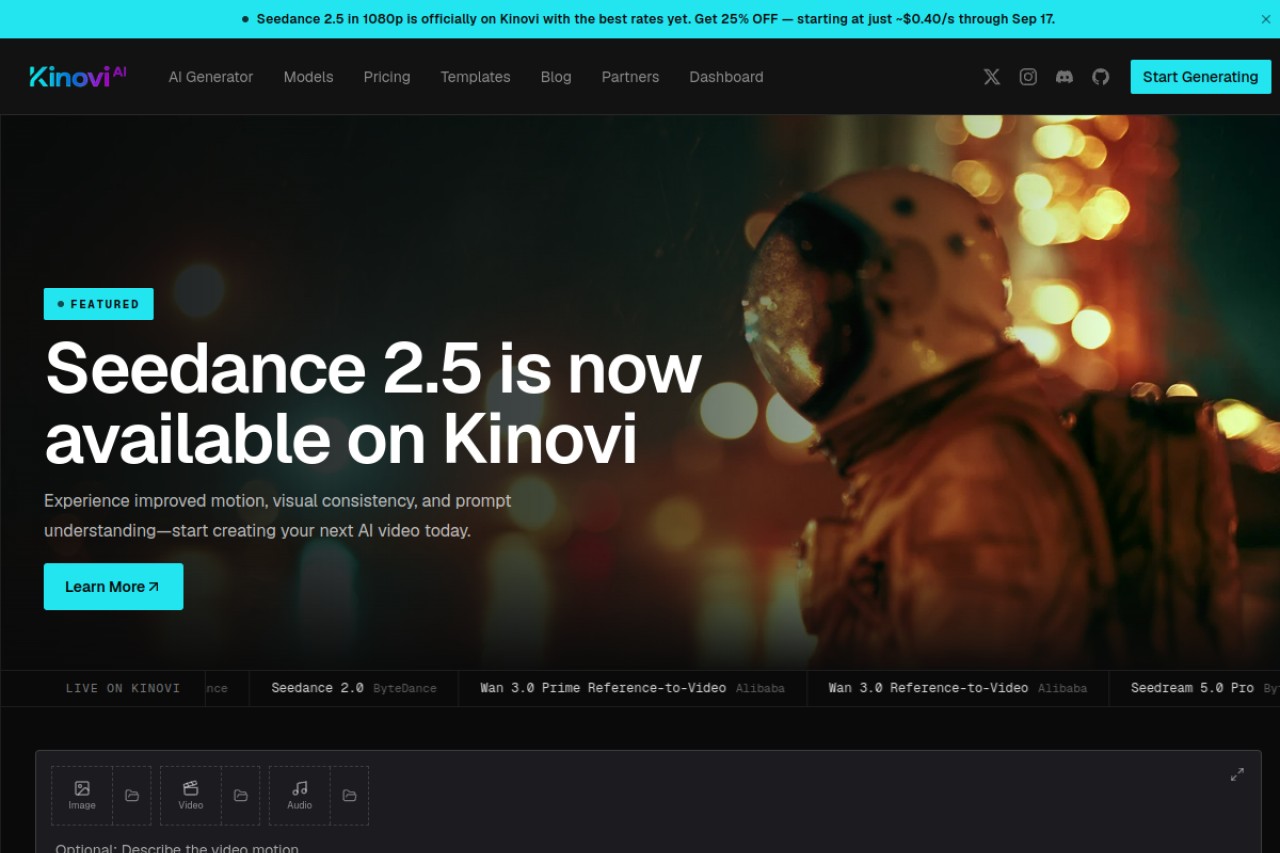Add an Image reference upload
Viewport: 1280px width, 853px height.
[82, 796]
